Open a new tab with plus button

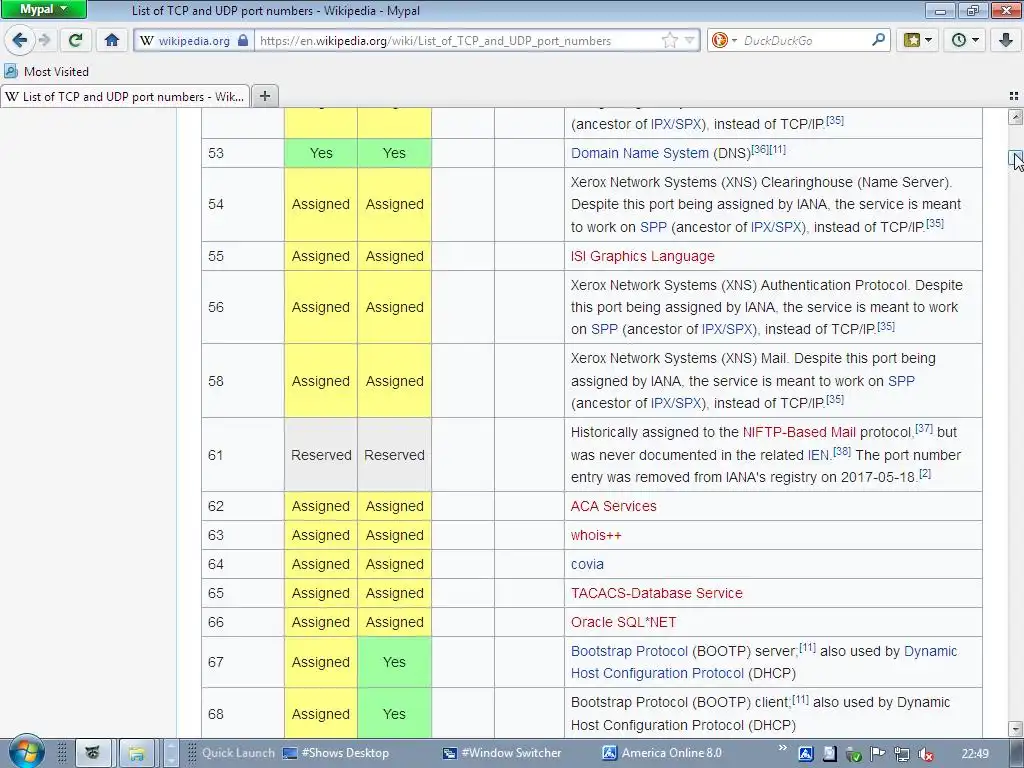264,96
